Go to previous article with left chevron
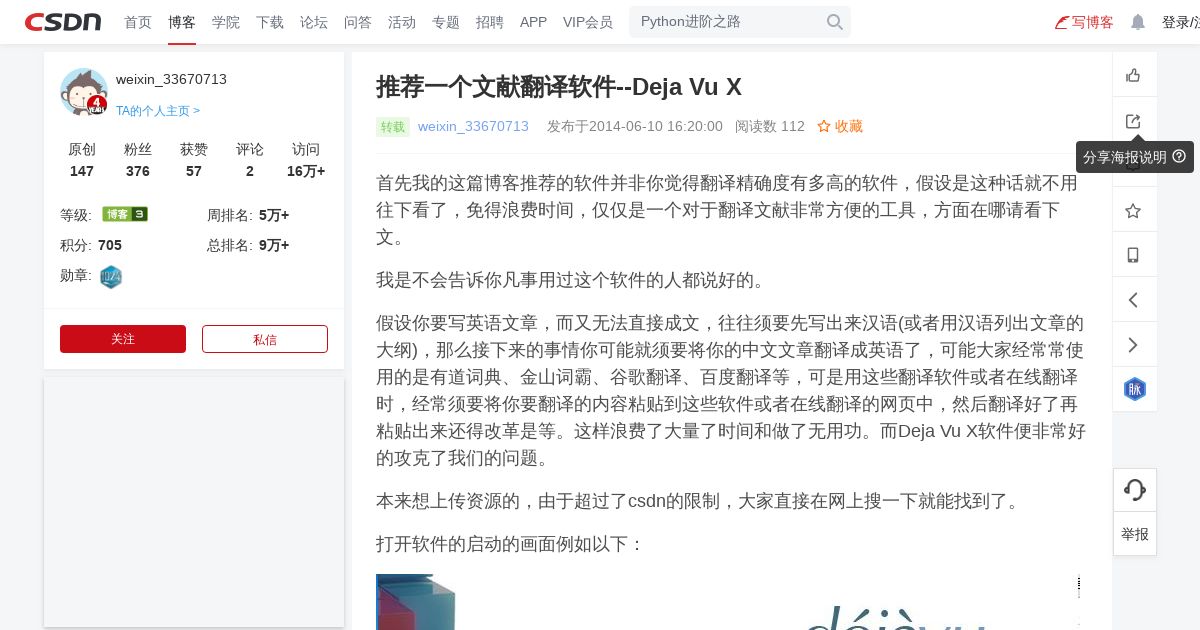The height and width of the screenshot is (630, 1200). point(1133,300)
